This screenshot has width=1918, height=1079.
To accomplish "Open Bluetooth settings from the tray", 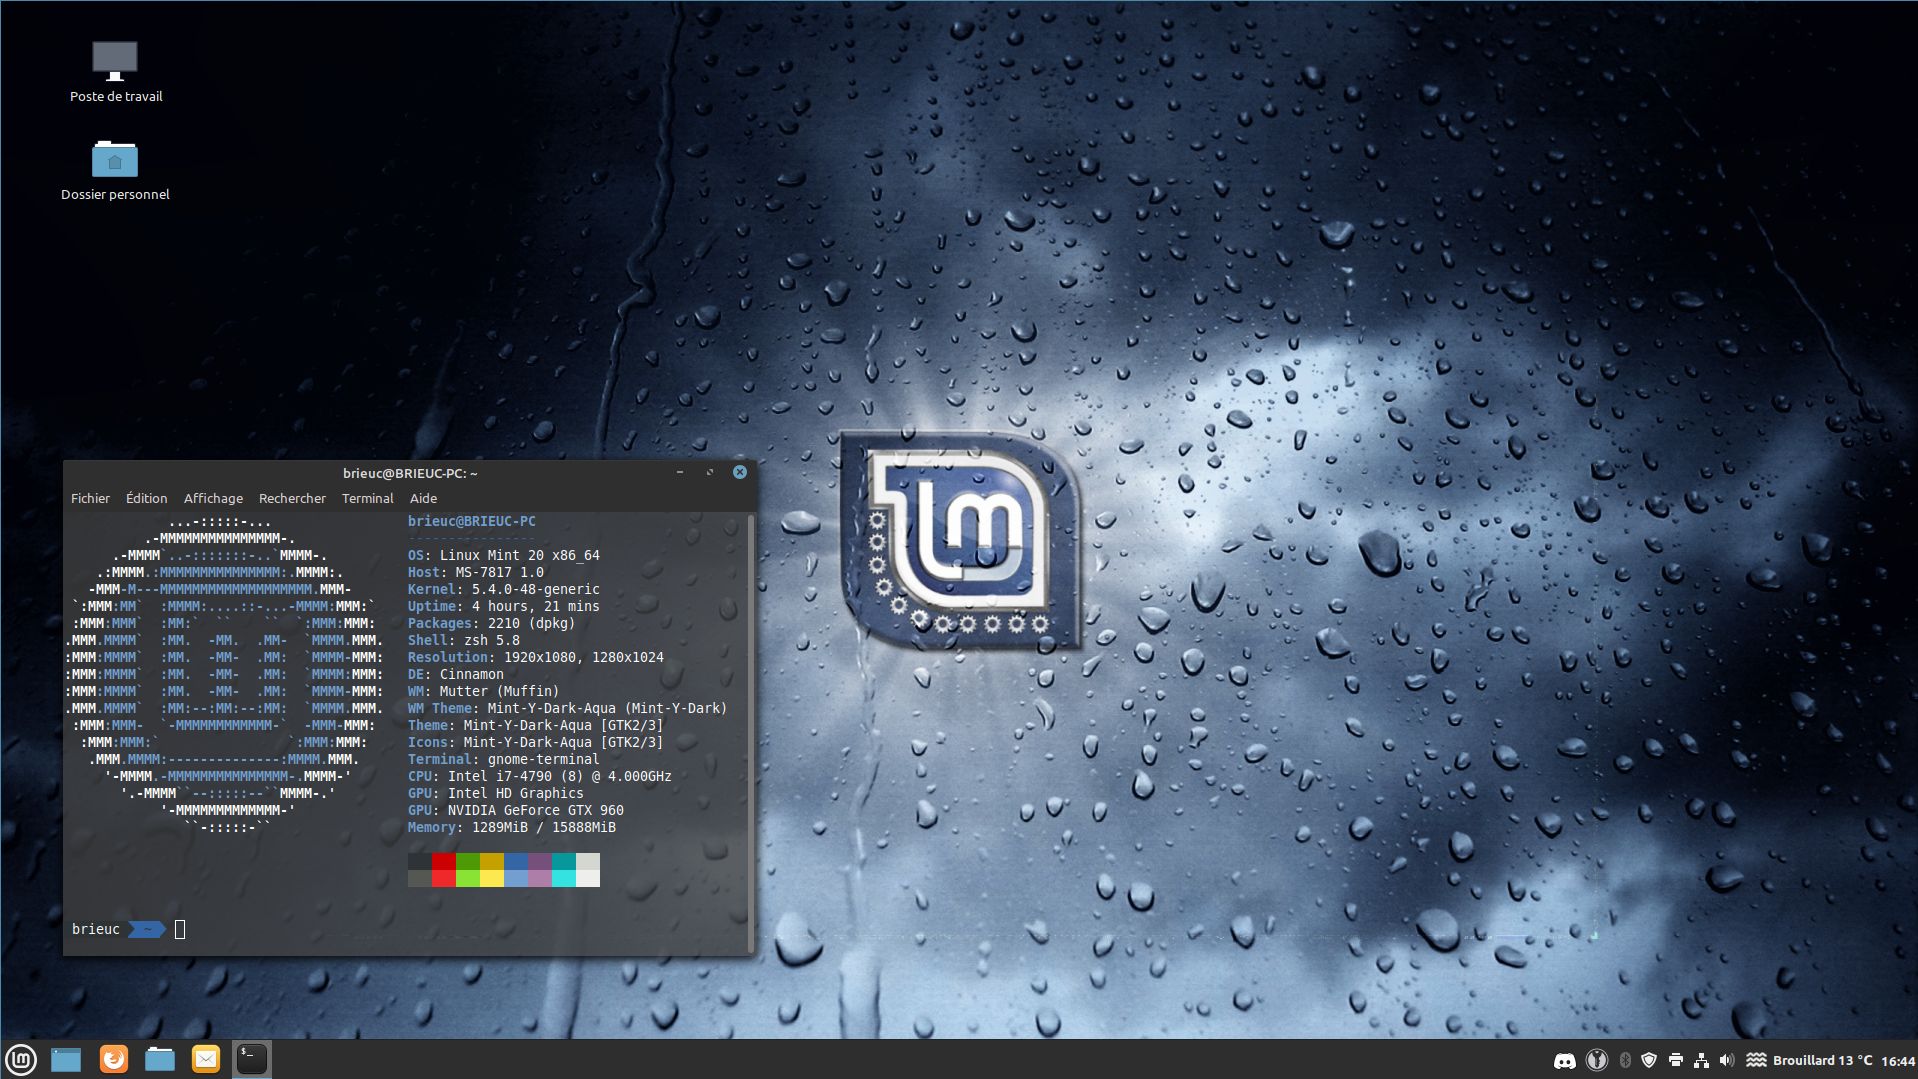I will (x=1625, y=1059).
